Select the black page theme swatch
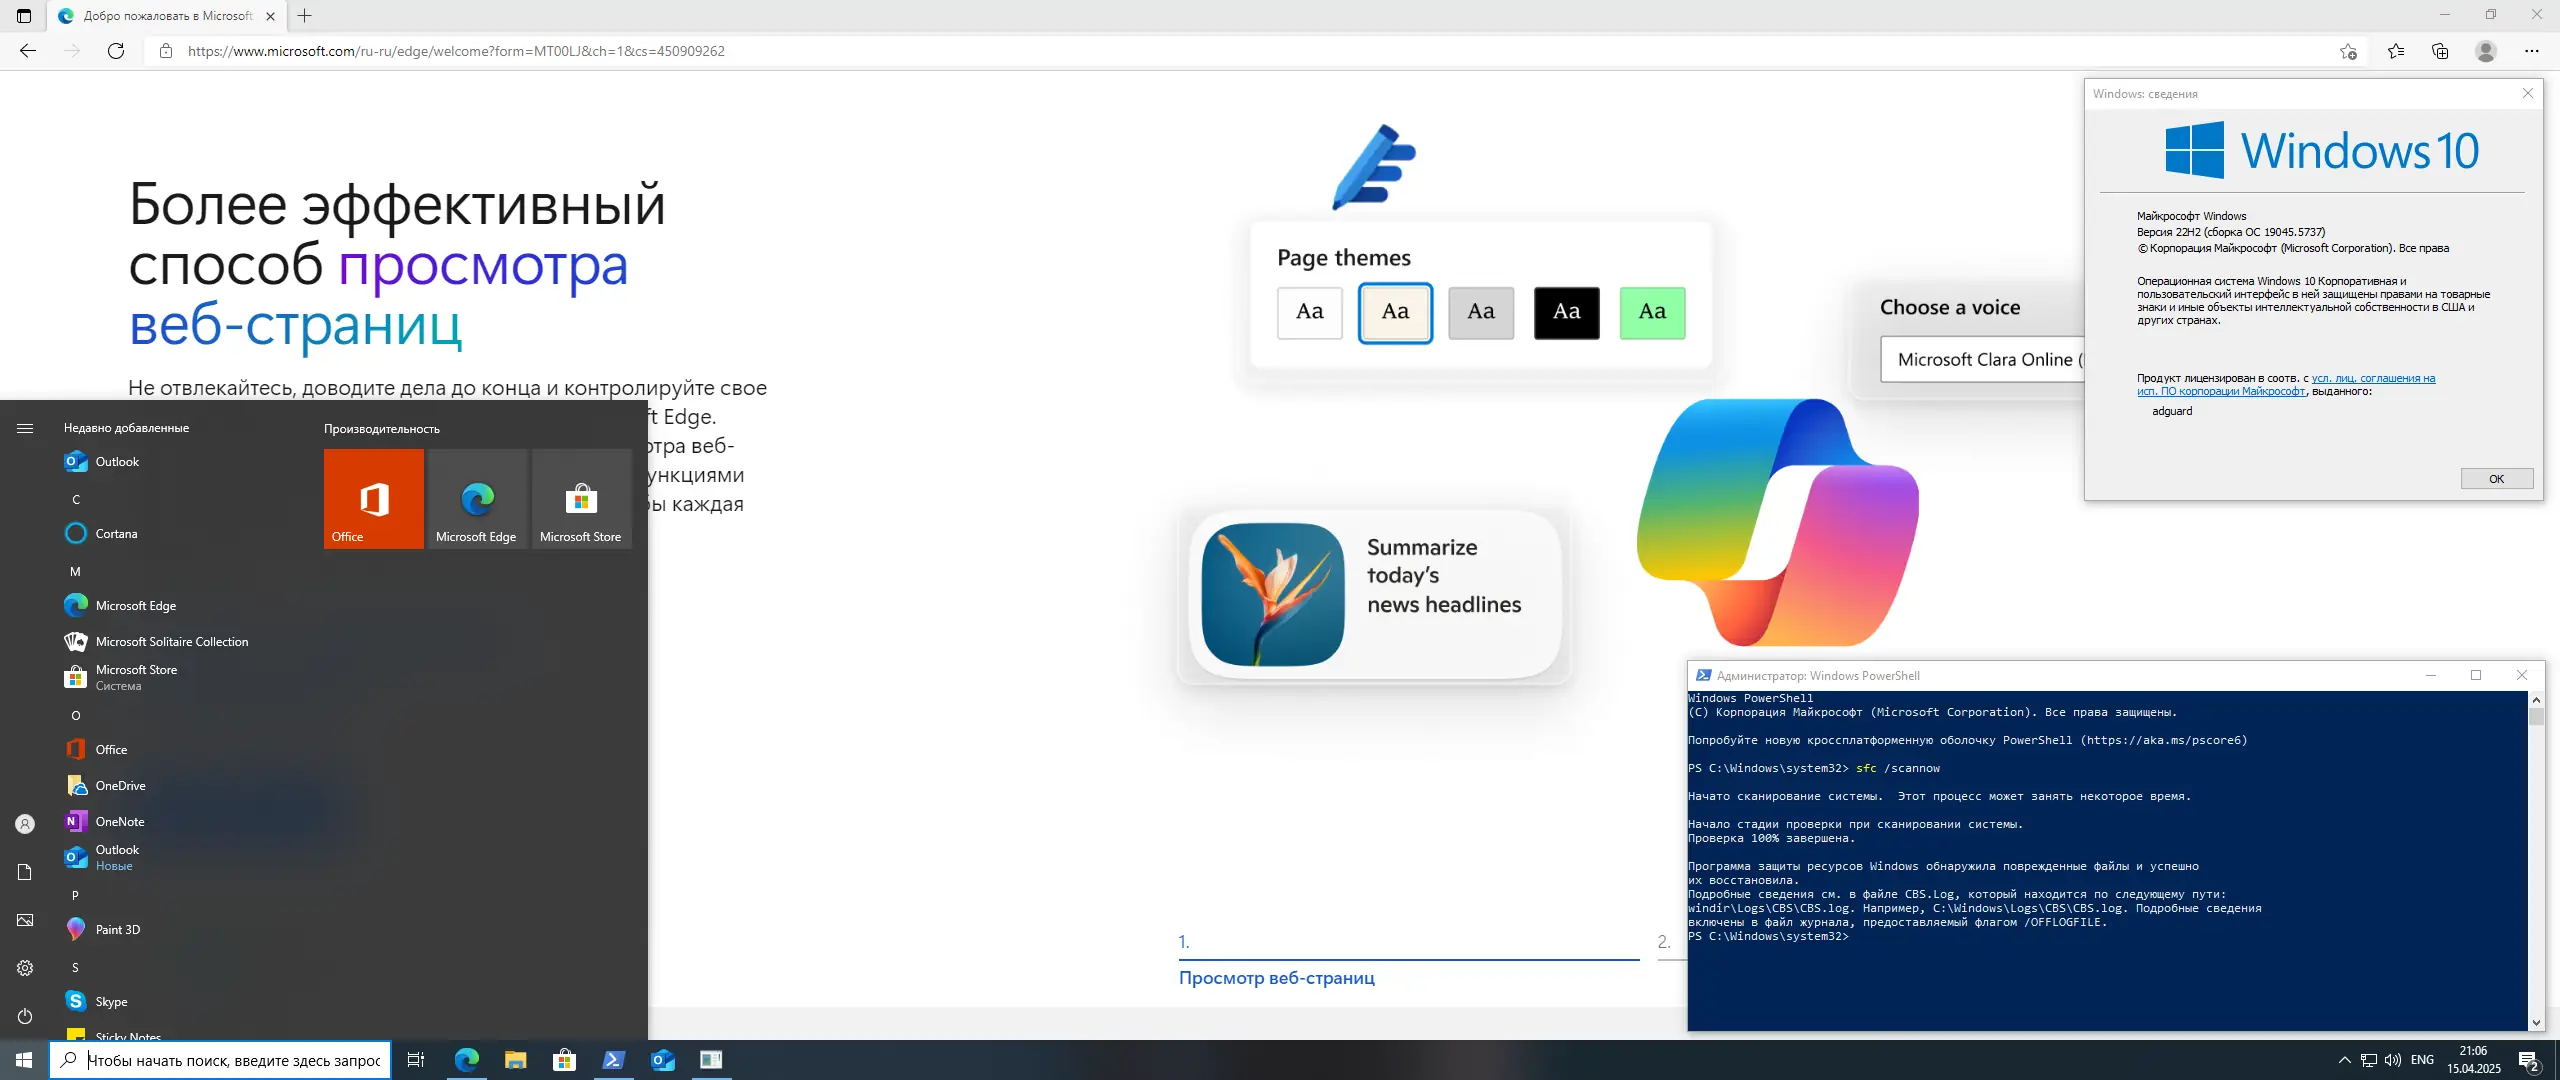Image resolution: width=2560 pixels, height=1080 pixels. tap(1566, 312)
